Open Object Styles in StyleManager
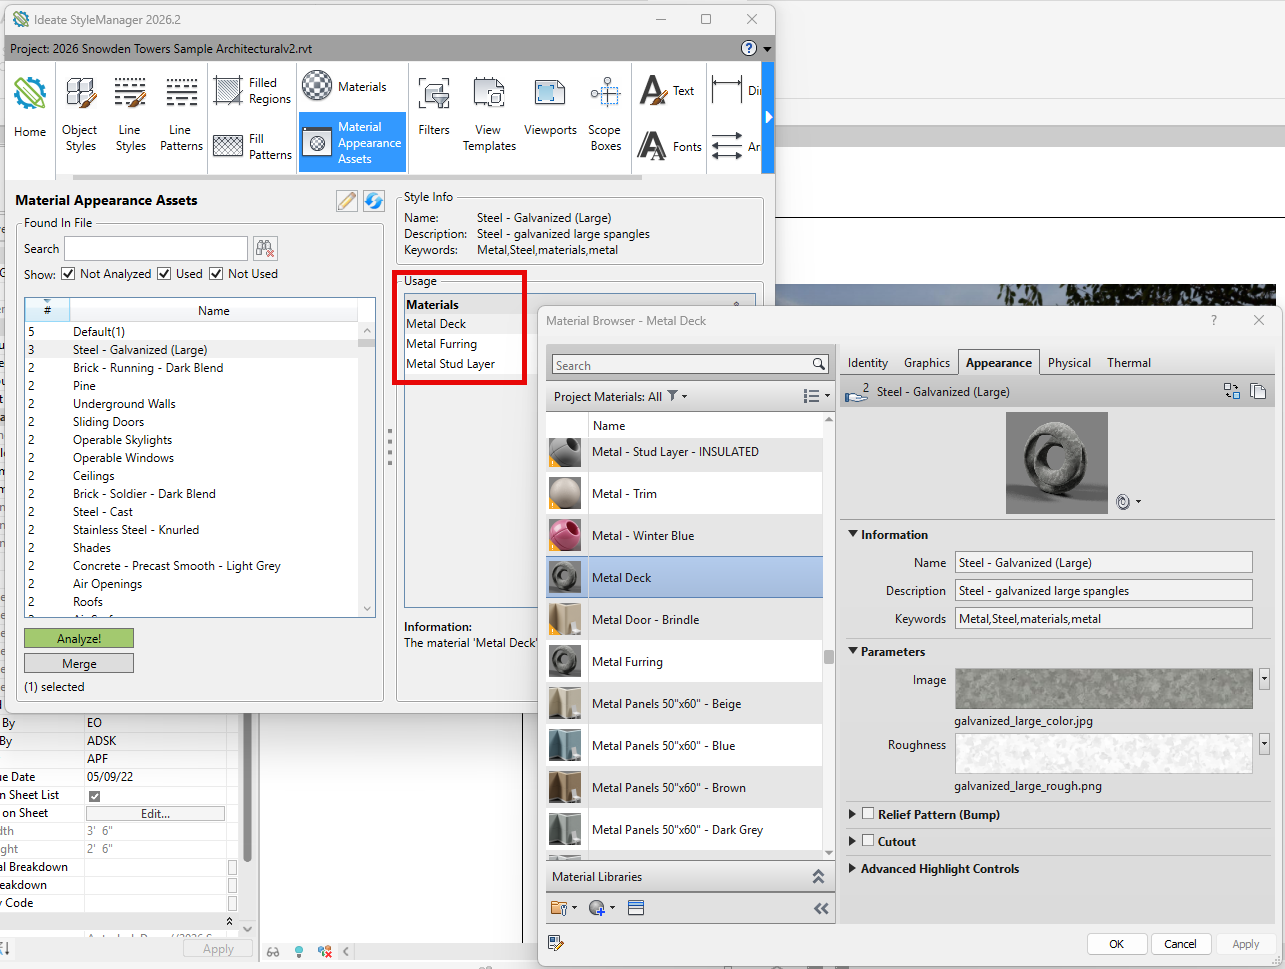 tap(80, 114)
